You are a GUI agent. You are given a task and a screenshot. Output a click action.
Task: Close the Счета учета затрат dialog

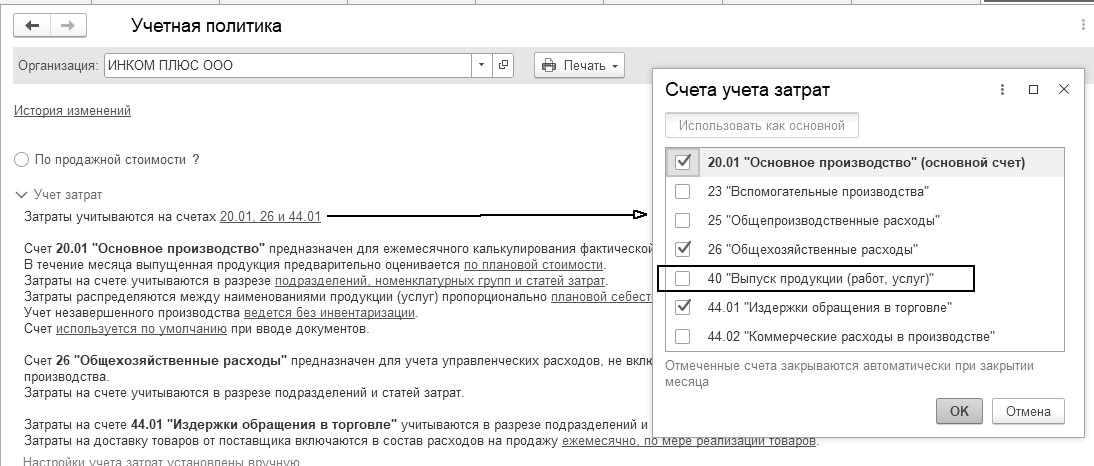1064,89
